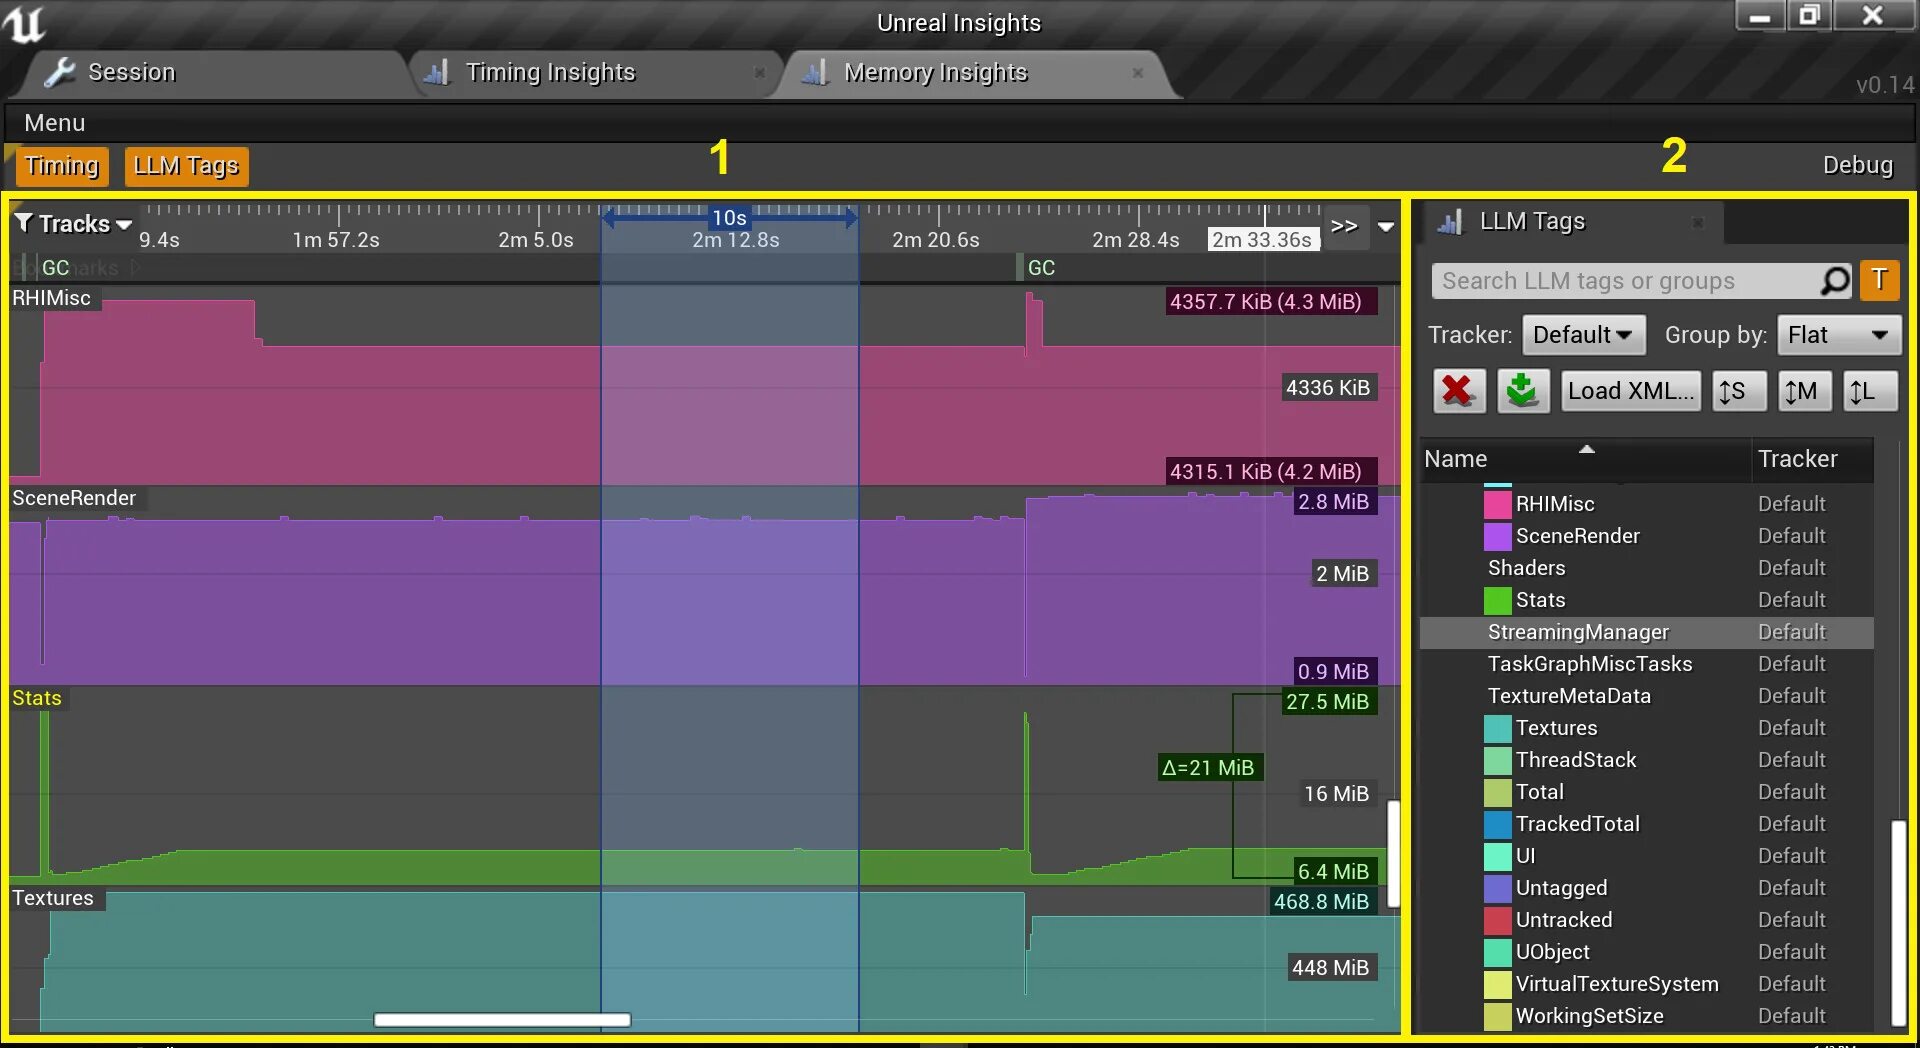This screenshot has height=1048, width=1920.
Task: Click the orange T trackers button
Action: 1879,280
